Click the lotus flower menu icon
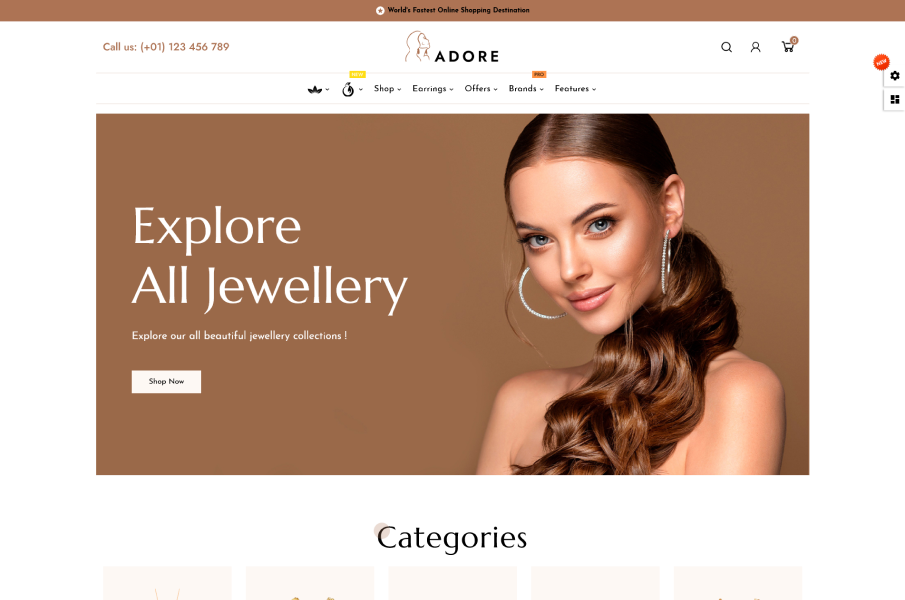This screenshot has width=905, height=600. click(x=315, y=89)
